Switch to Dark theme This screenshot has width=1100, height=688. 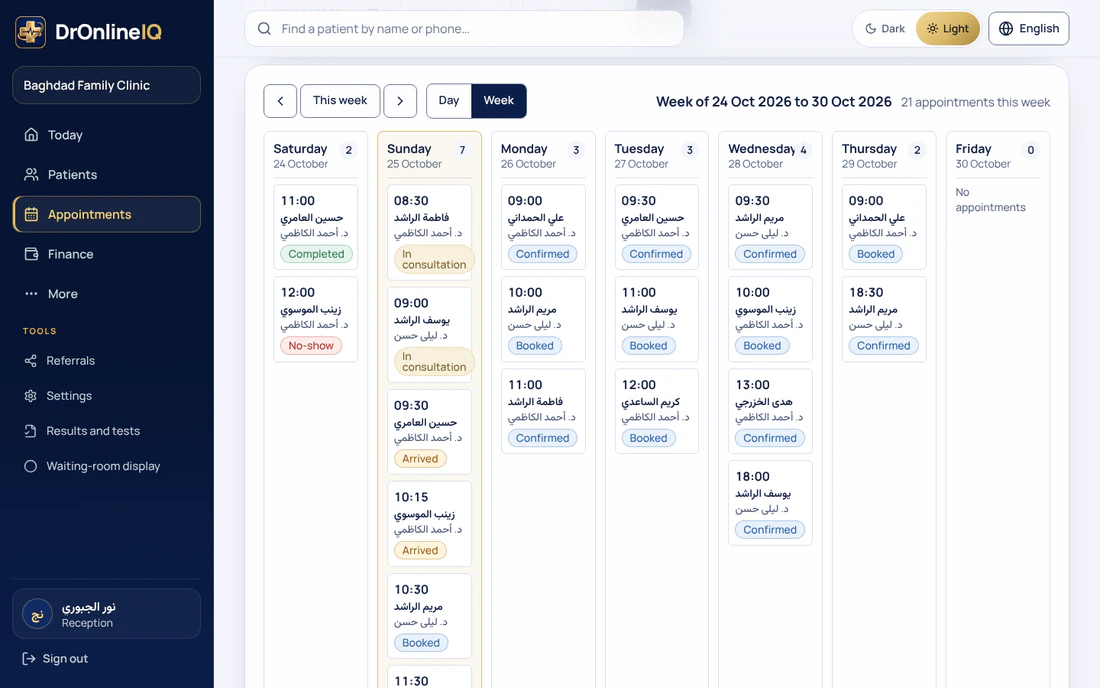(x=885, y=29)
